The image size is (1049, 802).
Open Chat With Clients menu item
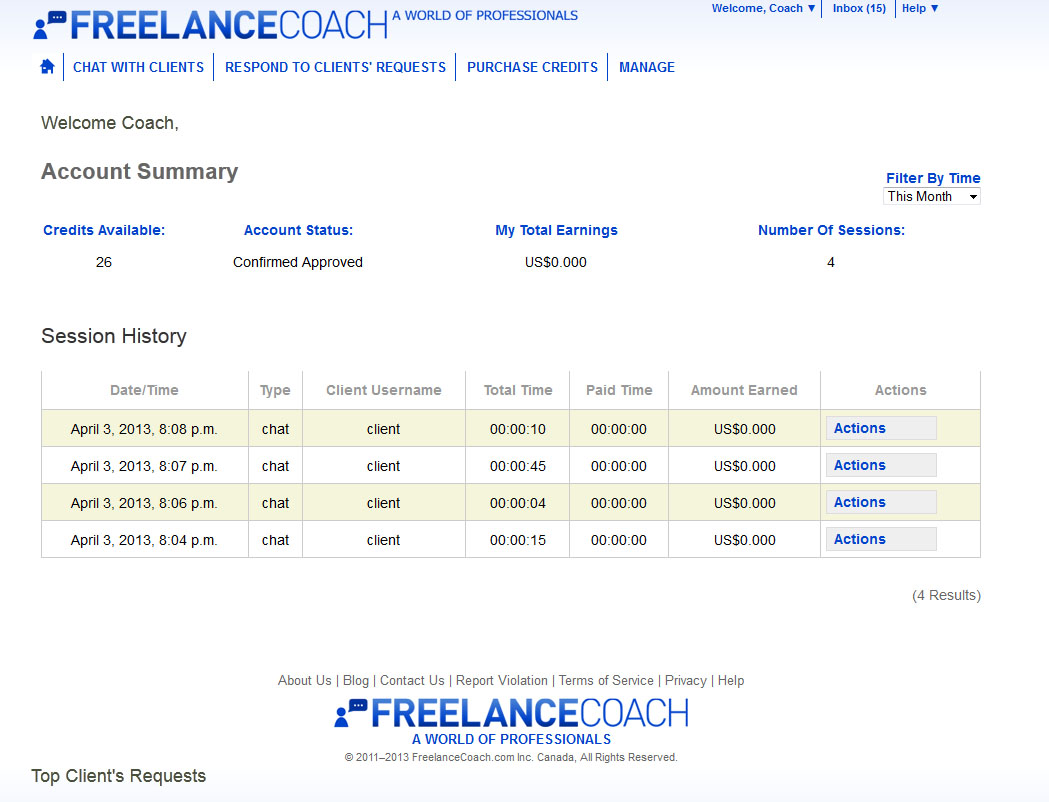tap(138, 68)
